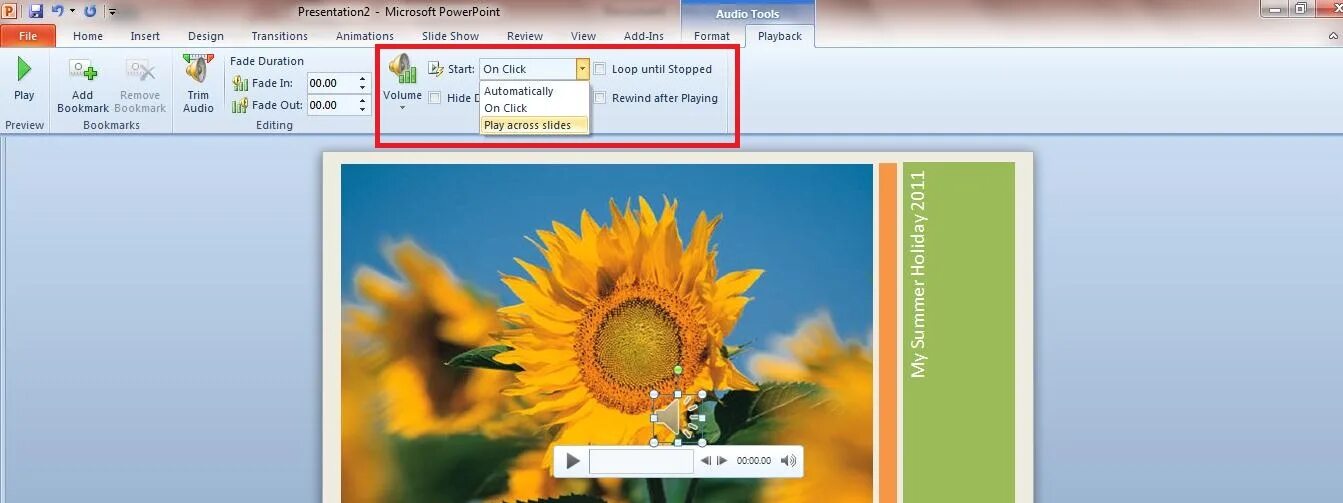Image resolution: width=1343 pixels, height=503 pixels.
Task: Switch to the Review tab
Action: 525,36
